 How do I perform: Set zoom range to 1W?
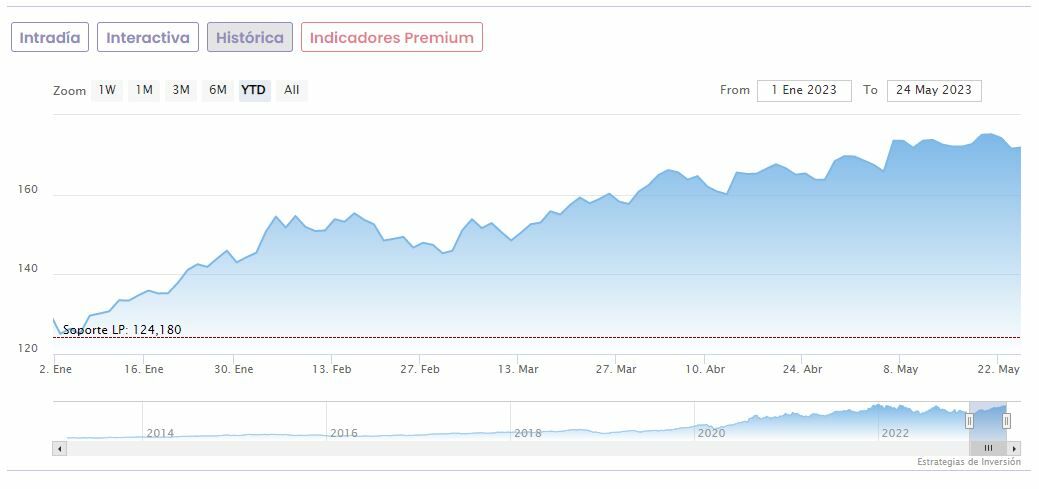click(107, 90)
